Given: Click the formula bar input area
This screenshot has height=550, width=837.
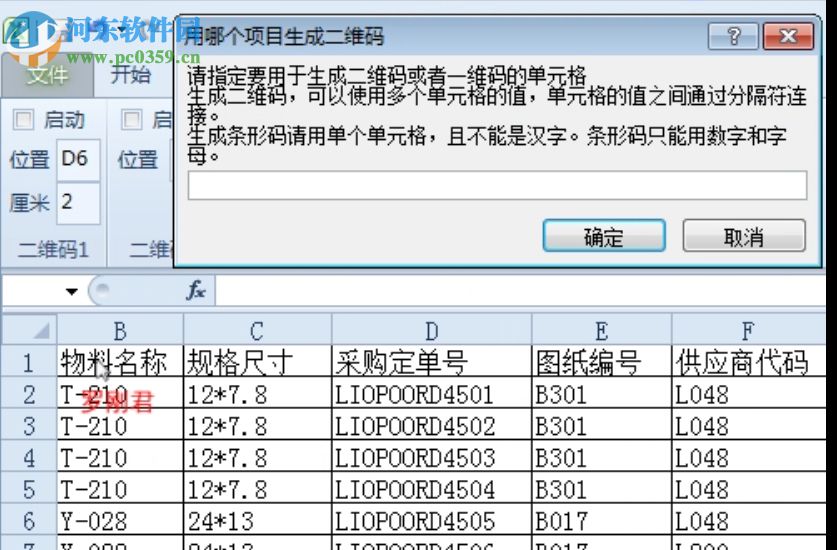Looking at the screenshot, I should click(520, 291).
